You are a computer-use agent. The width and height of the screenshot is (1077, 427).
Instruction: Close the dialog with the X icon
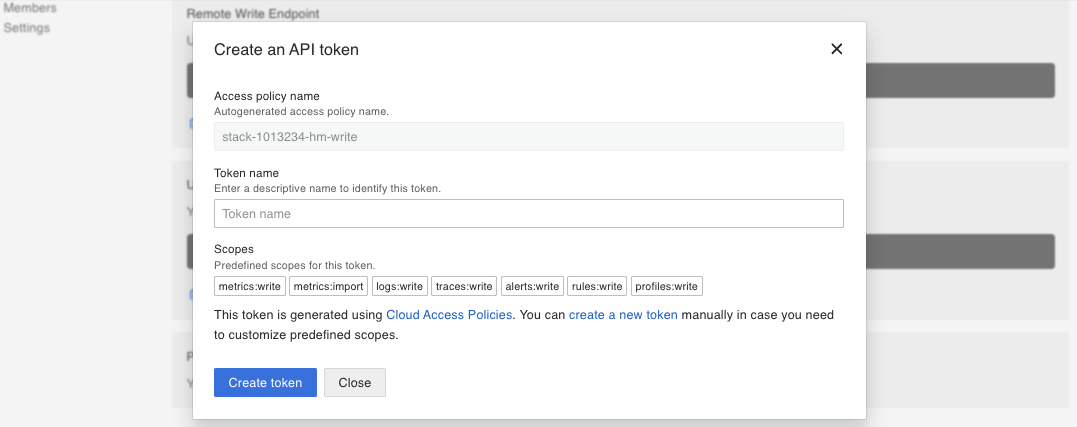point(837,49)
